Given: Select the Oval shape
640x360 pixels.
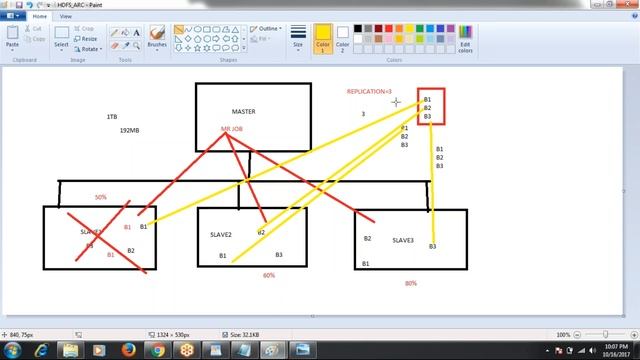Looking at the screenshot, I should pyautogui.click(x=198, y=29).
